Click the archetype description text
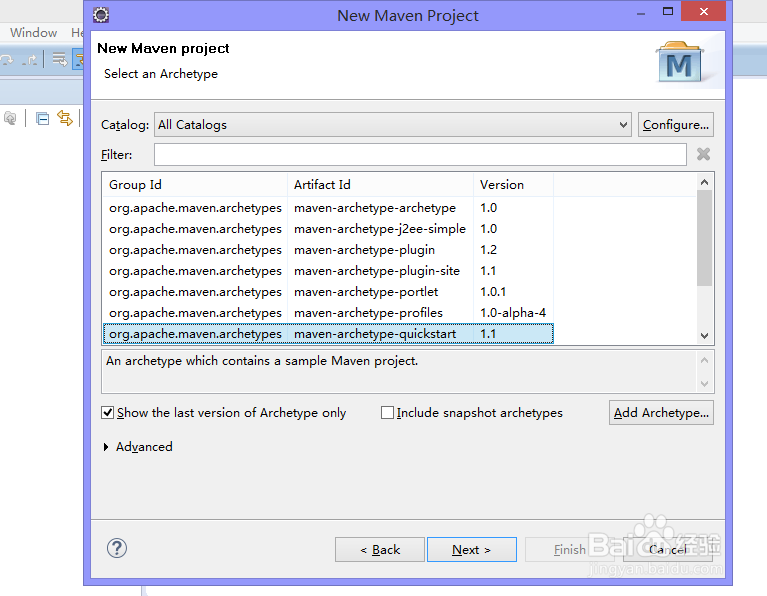This screenshot has width=767, height=596. click(262, 361)
